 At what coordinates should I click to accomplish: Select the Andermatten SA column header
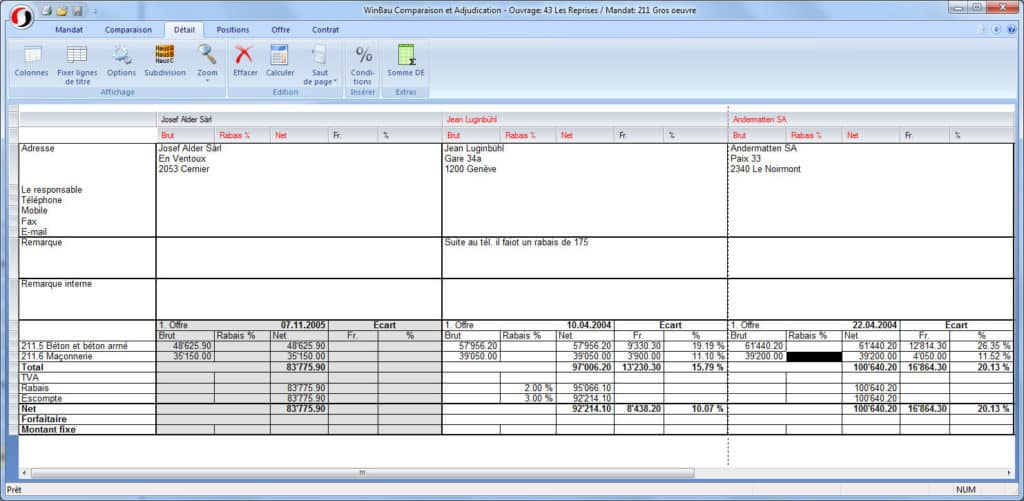point(872,120)
